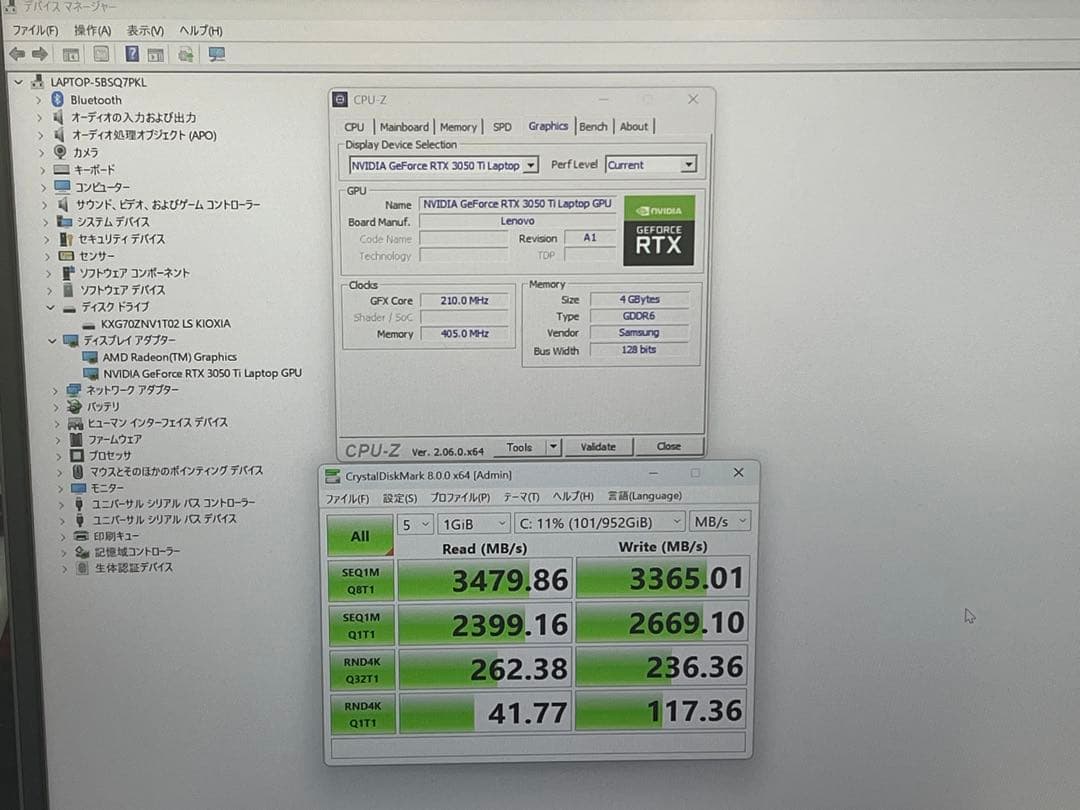The width and height of the screenshot is (1080, 810).
Task: Switch to the Mainboard tab
Action: click(x=404, y=127)
